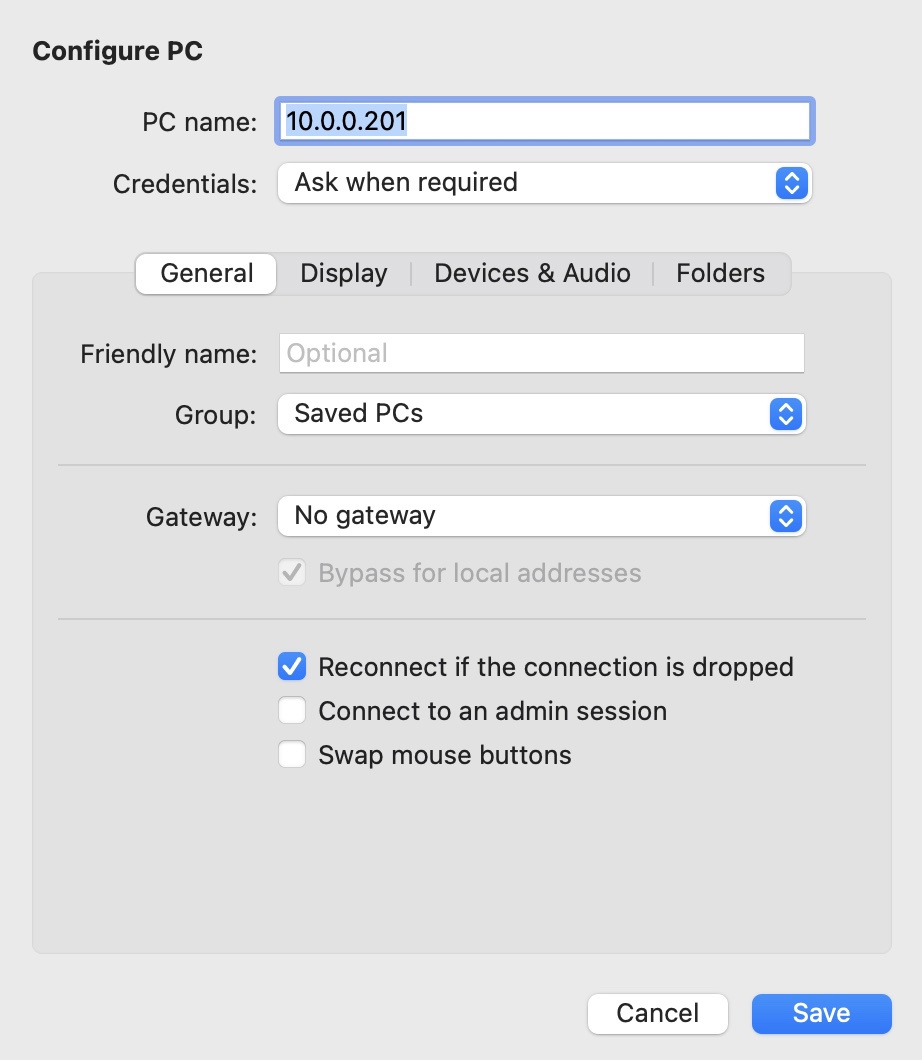Open the Devices & Audio tab

tap(532, 274)
